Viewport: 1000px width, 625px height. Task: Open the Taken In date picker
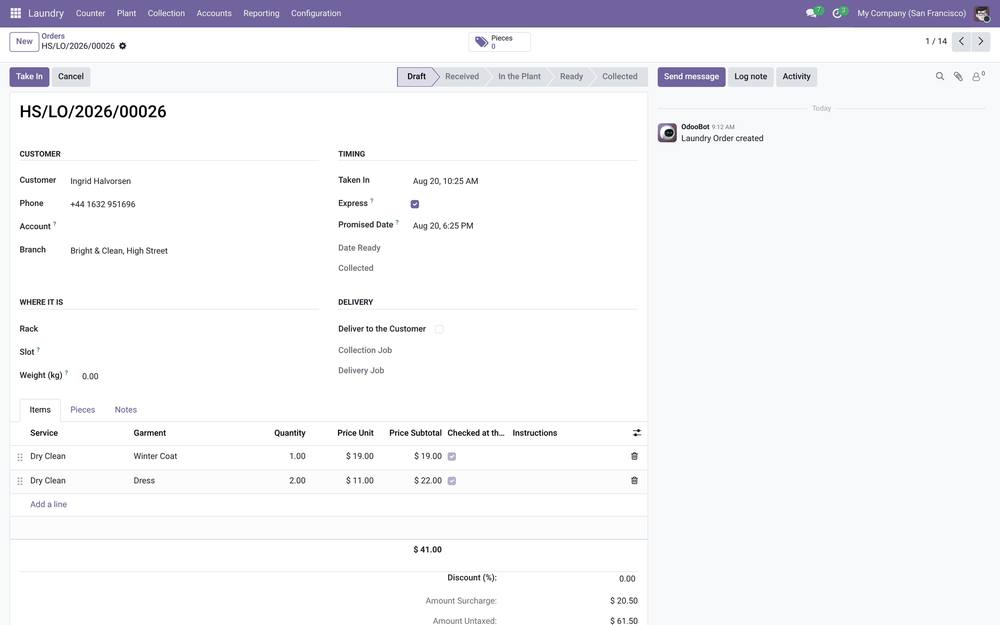coord(524,181)
